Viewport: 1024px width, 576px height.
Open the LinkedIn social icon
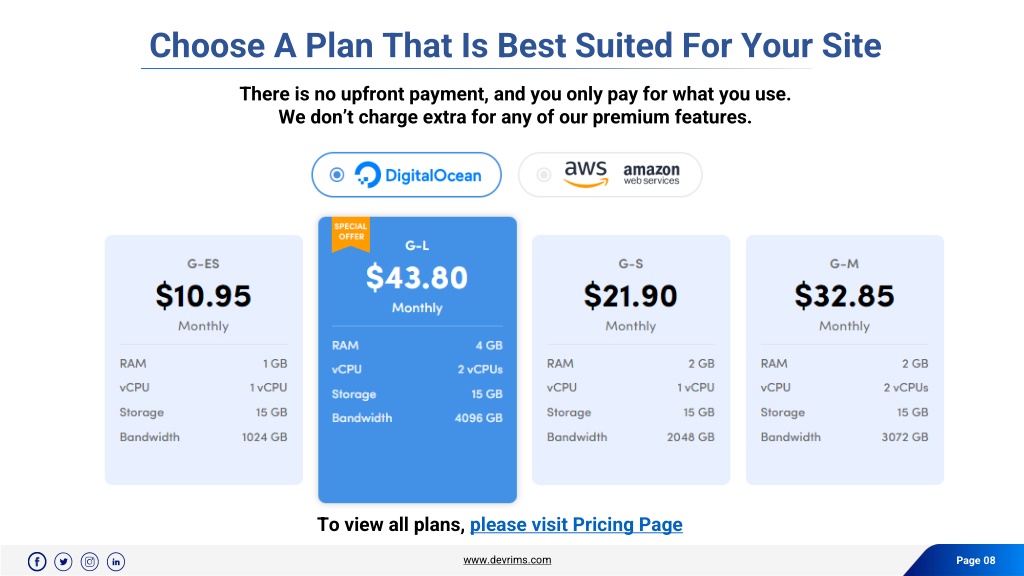tap(116, 562)
